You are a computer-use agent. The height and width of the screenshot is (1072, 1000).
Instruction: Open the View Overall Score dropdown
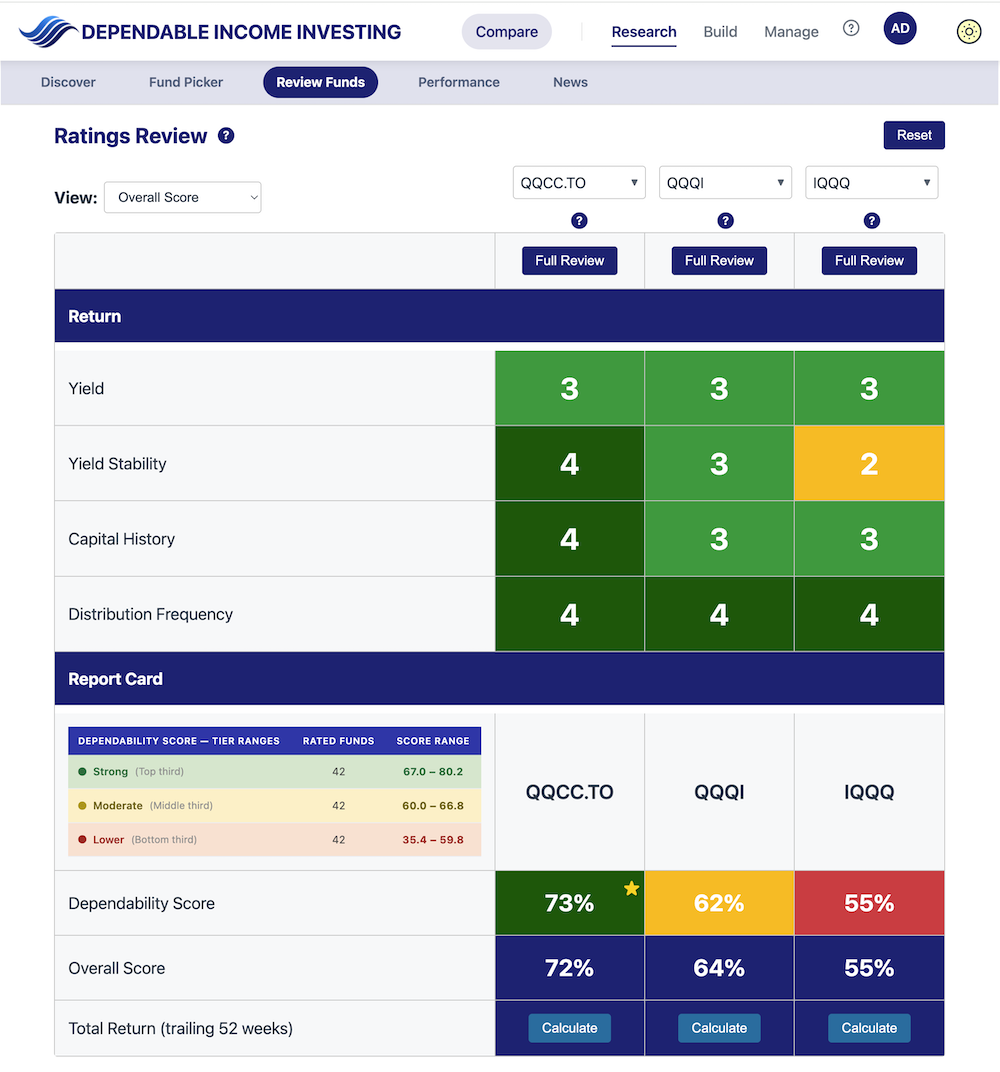click(x=183, y=198)
